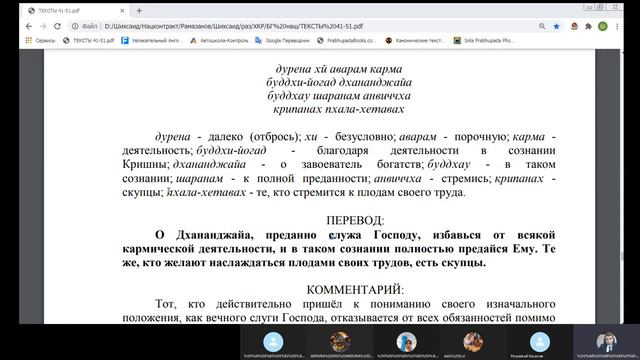This screenshot has width=640, height=360.
Task: Click the КОММЕНТАРИЙ: heading
Action: click(355, 290)
